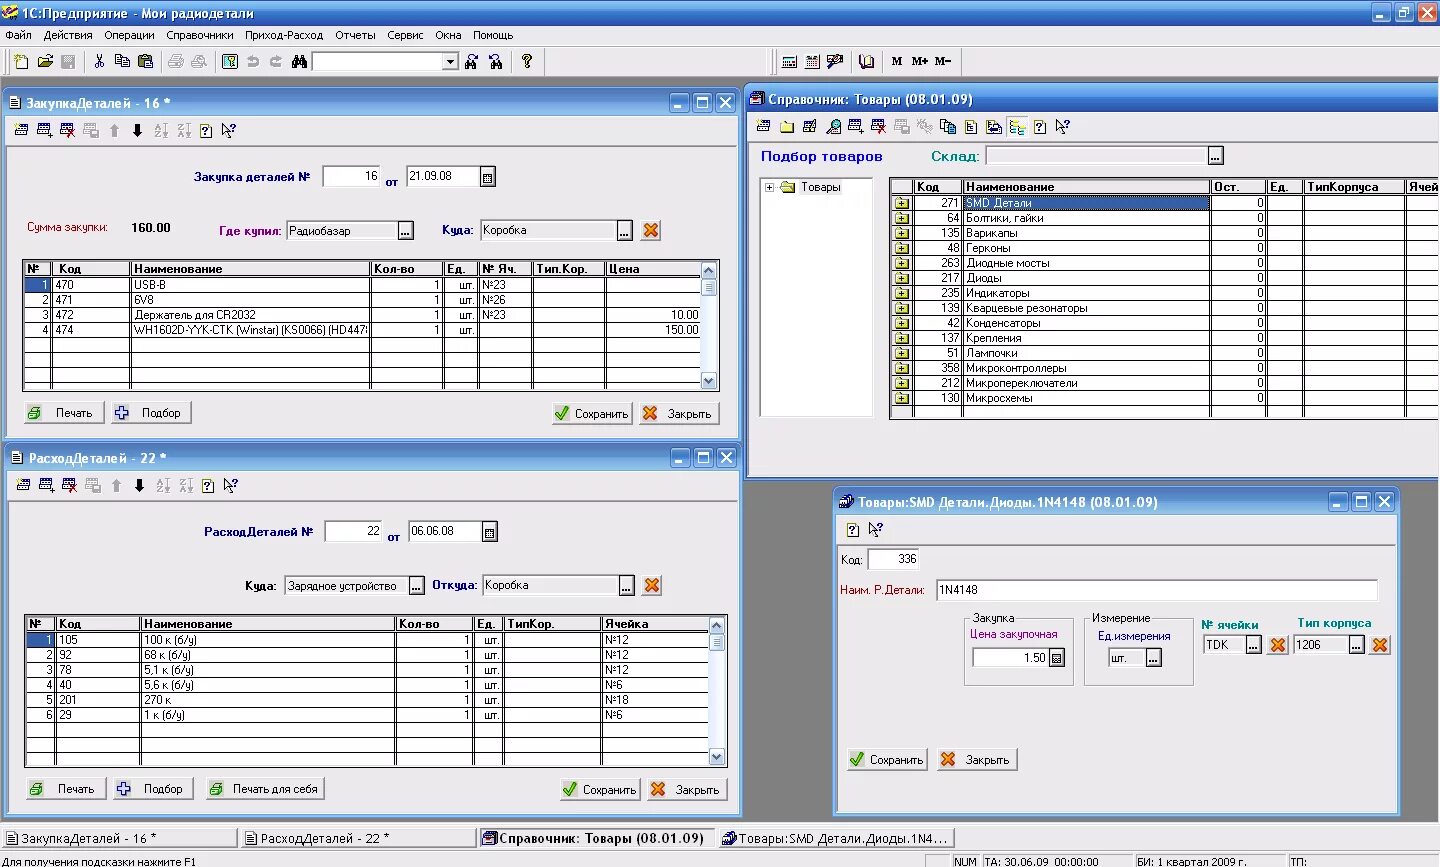Click the Наим. Р.Детали 1N4148 field
This screenshot has width=1440, height=867.
tap(1156, 590)
